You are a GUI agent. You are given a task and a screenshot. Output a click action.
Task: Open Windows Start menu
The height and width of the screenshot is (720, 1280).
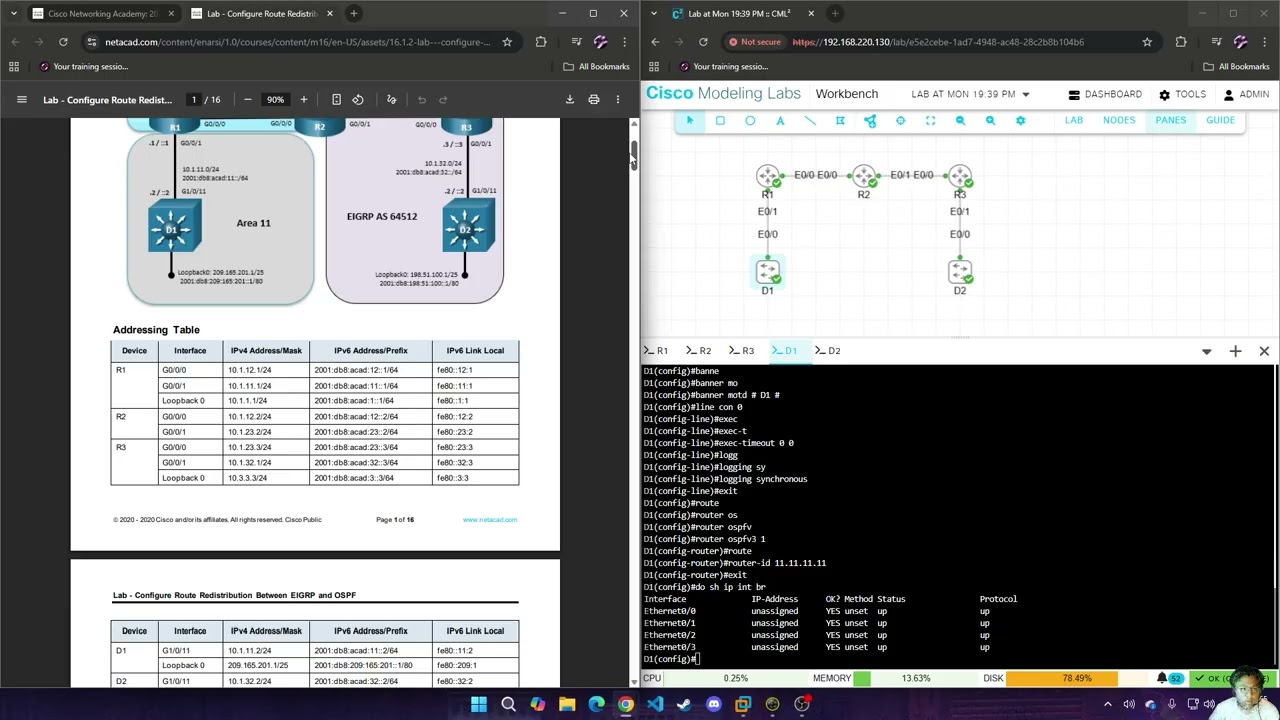click(x=479, y=704)
